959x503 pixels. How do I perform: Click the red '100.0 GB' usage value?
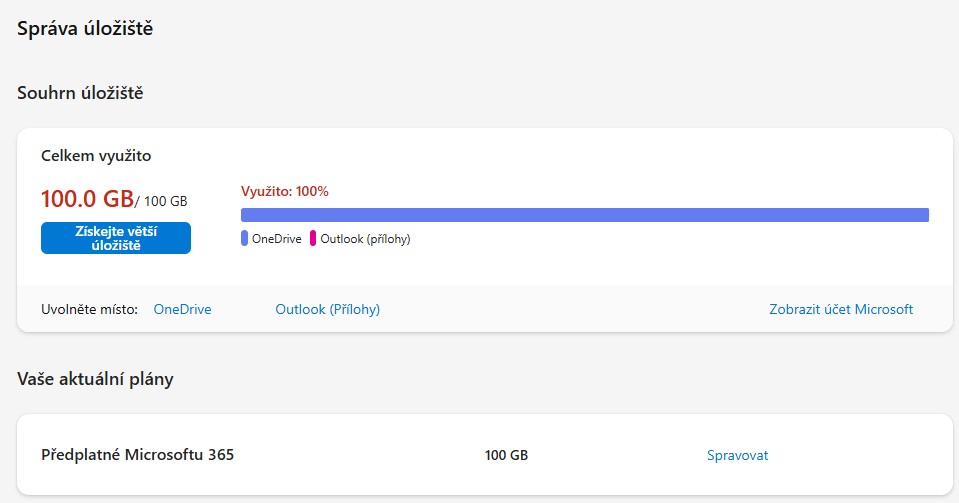pos(87,197)
